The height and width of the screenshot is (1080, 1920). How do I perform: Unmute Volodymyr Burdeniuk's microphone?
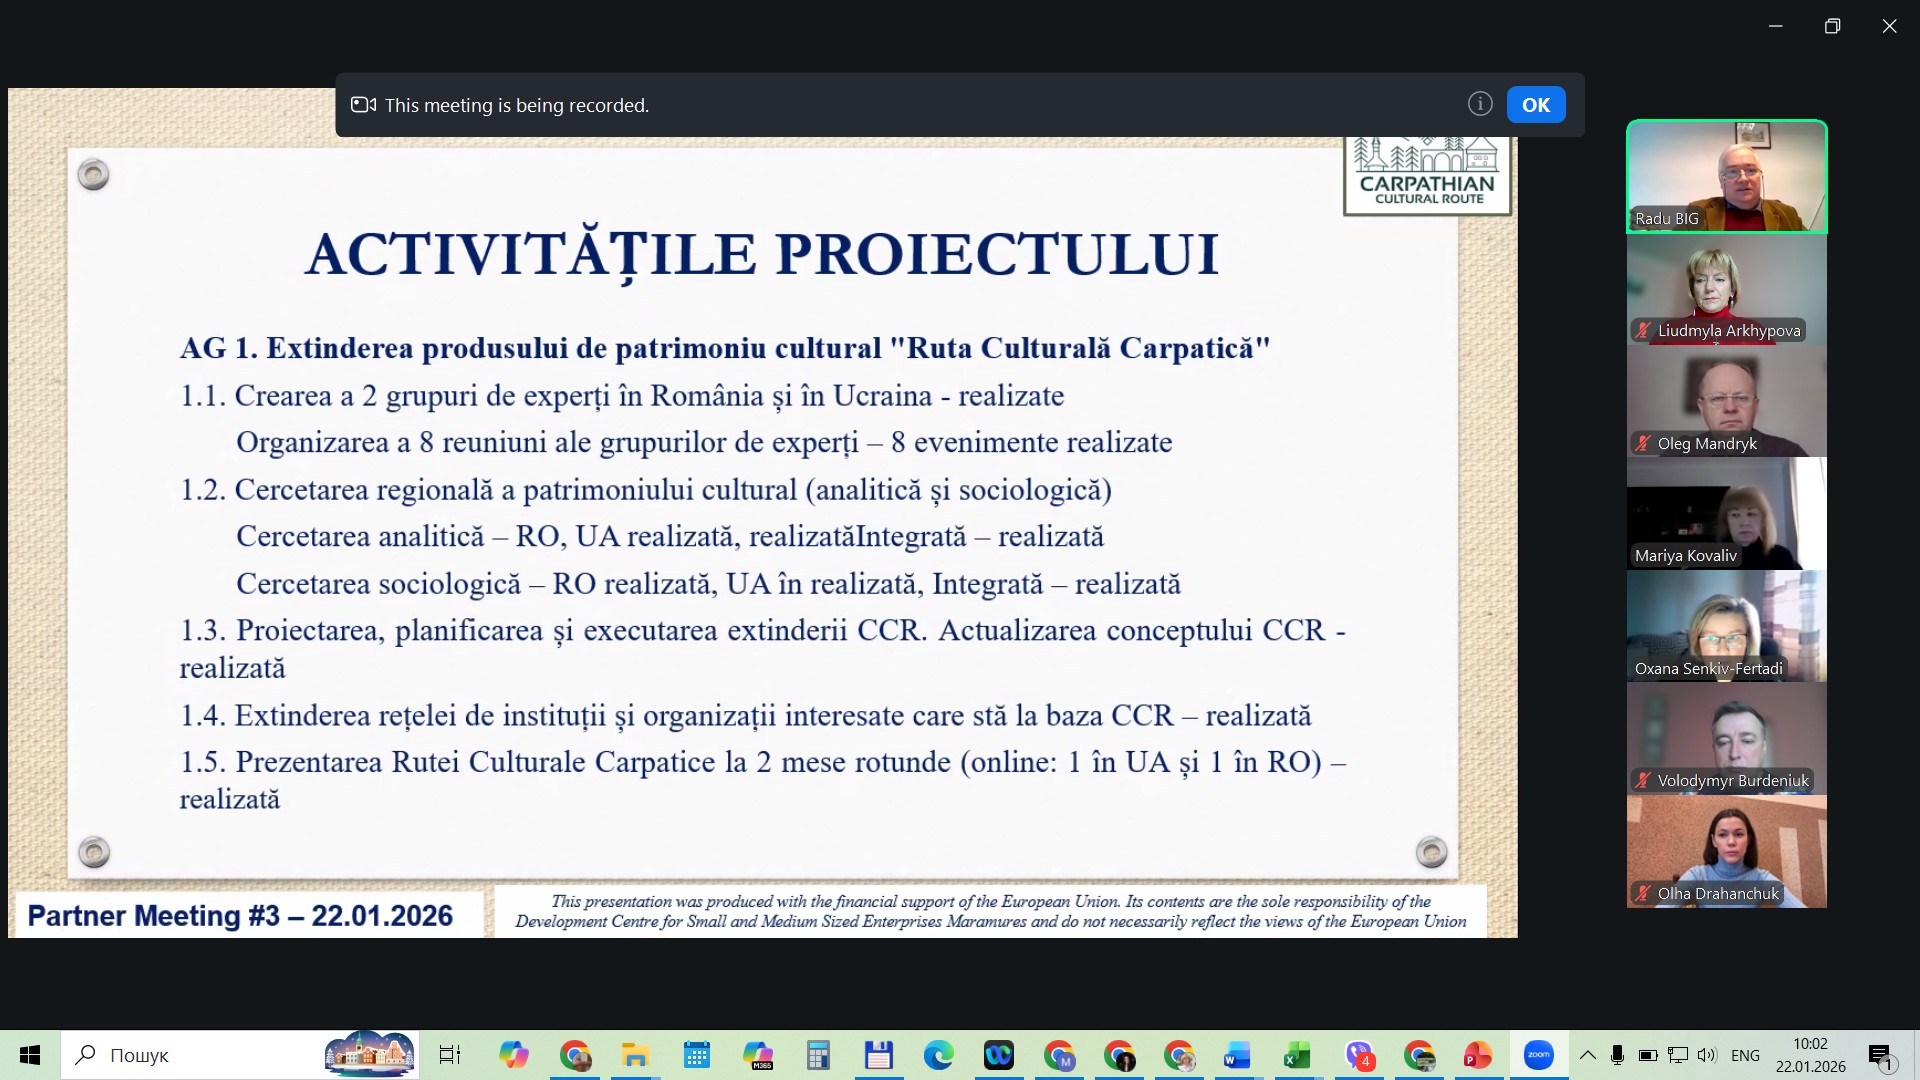click(1641, 781)
